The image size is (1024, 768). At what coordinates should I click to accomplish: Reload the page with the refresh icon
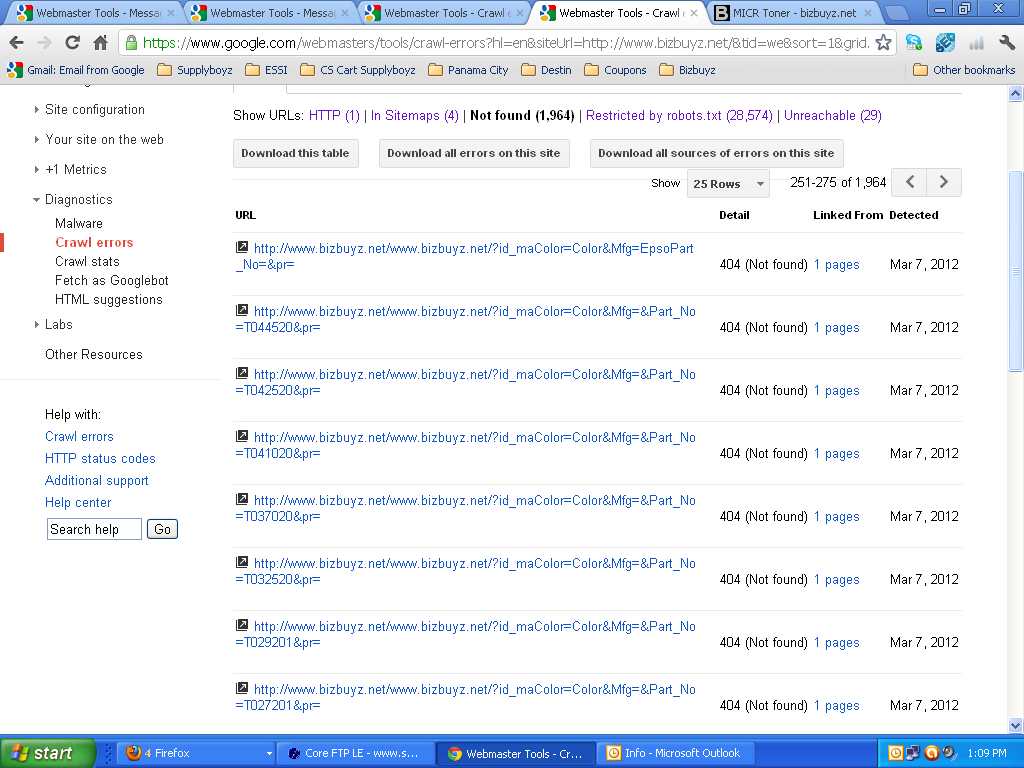(72, 43)
